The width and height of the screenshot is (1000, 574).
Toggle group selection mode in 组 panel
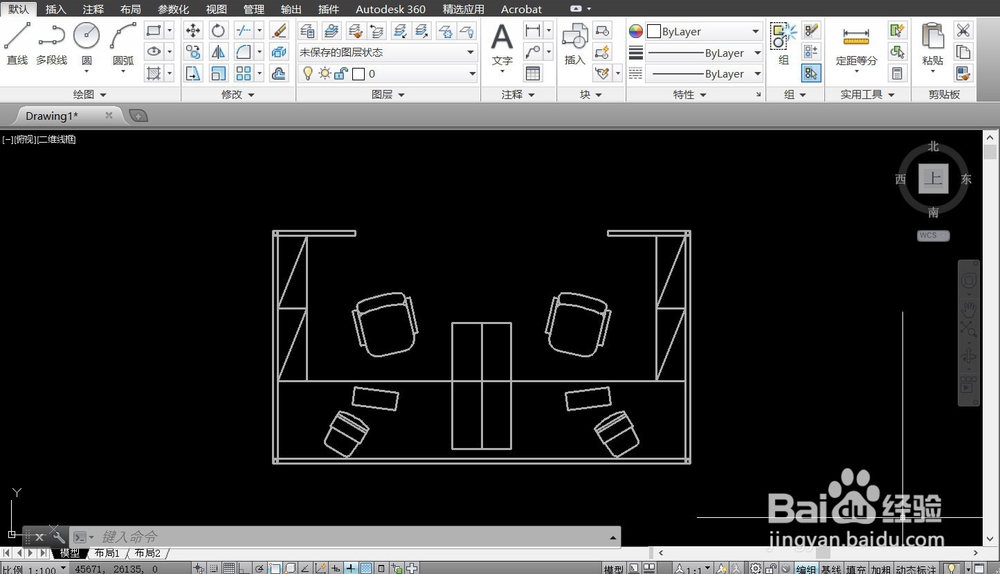[x=811, y=73]
